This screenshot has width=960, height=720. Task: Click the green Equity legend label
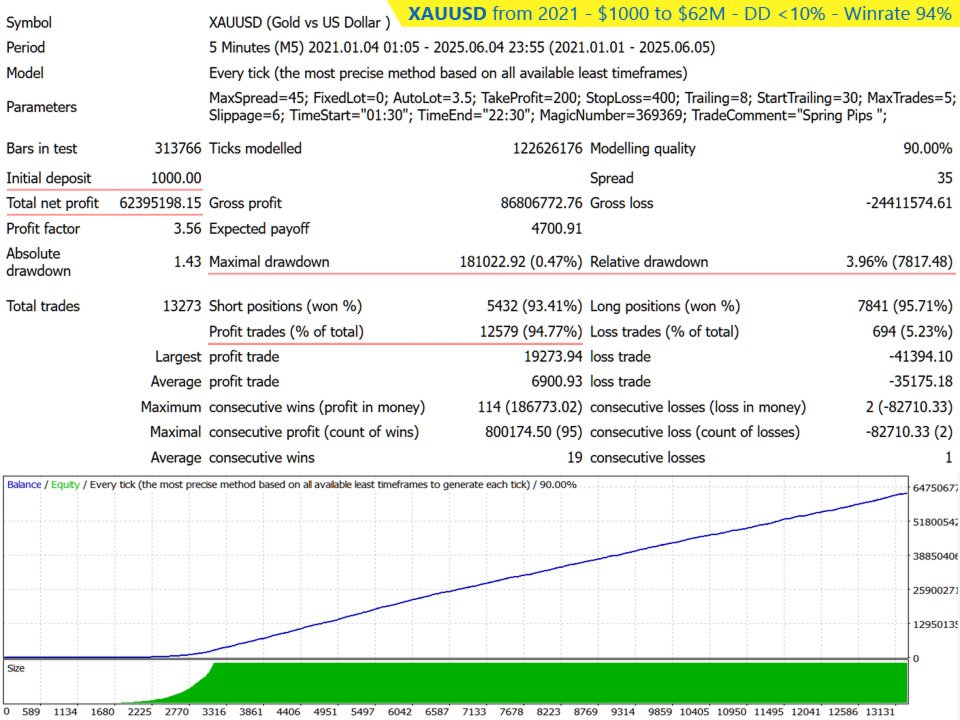click(66, 484)
